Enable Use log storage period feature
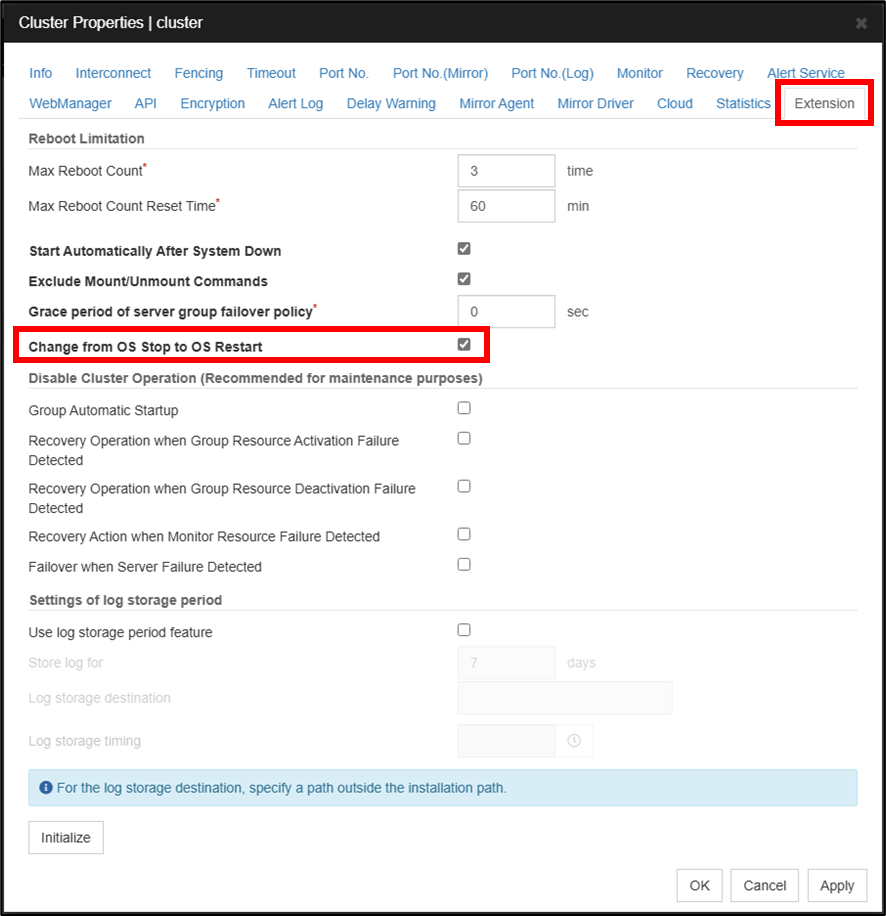The width and height of the screenshot is (886, 916). (464, 630)
